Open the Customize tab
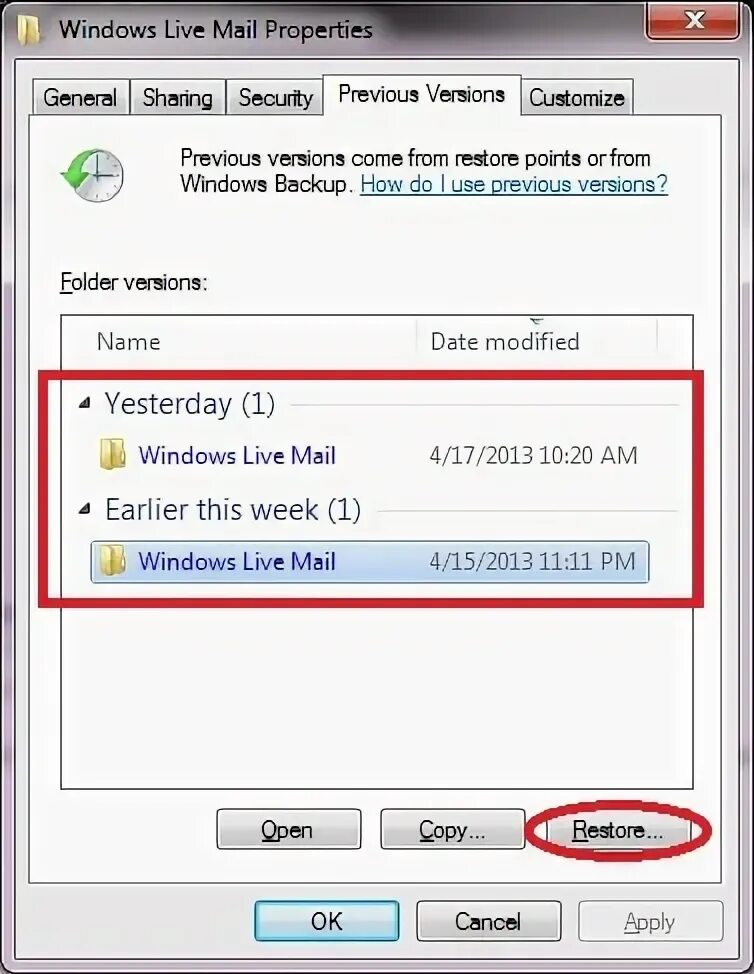754x974 pixels. 577,98
